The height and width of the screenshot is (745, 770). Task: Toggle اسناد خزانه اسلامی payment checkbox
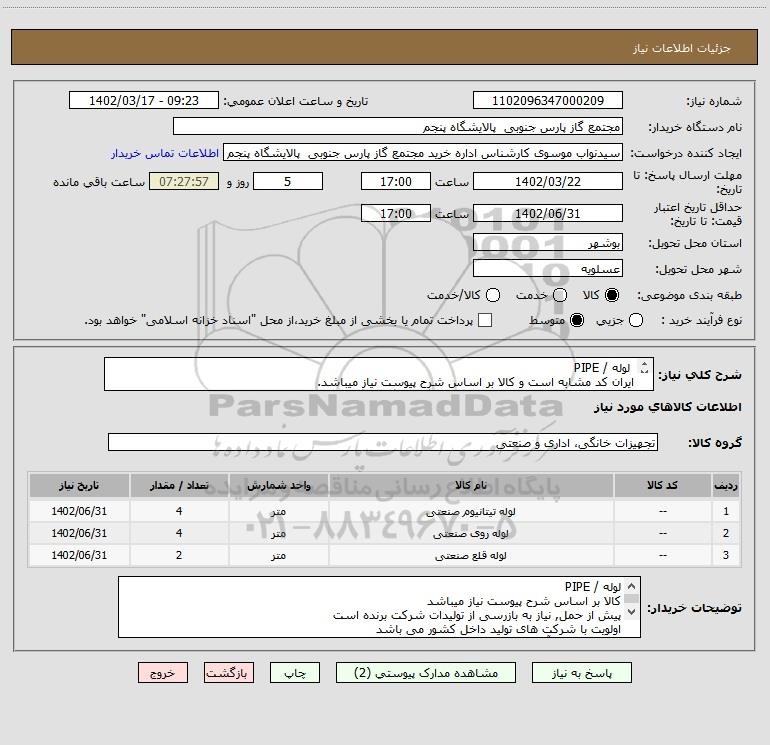click(485, 320)
